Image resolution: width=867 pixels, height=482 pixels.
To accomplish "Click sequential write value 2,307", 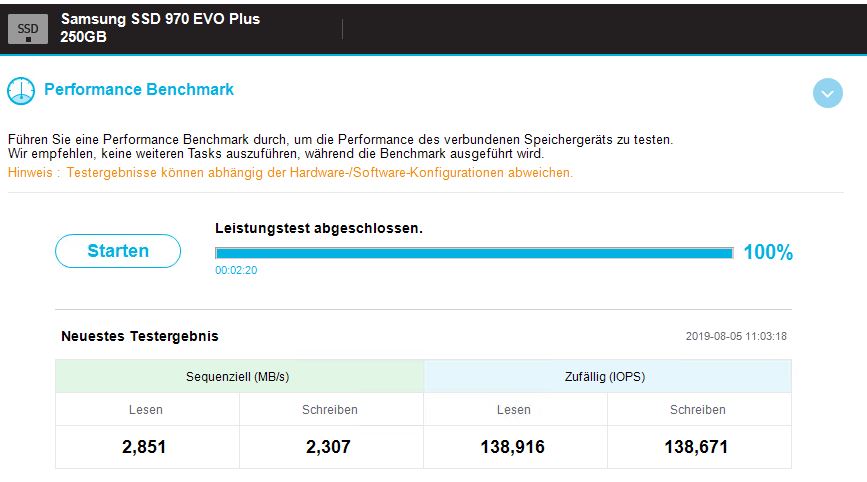I will (328, 447).
